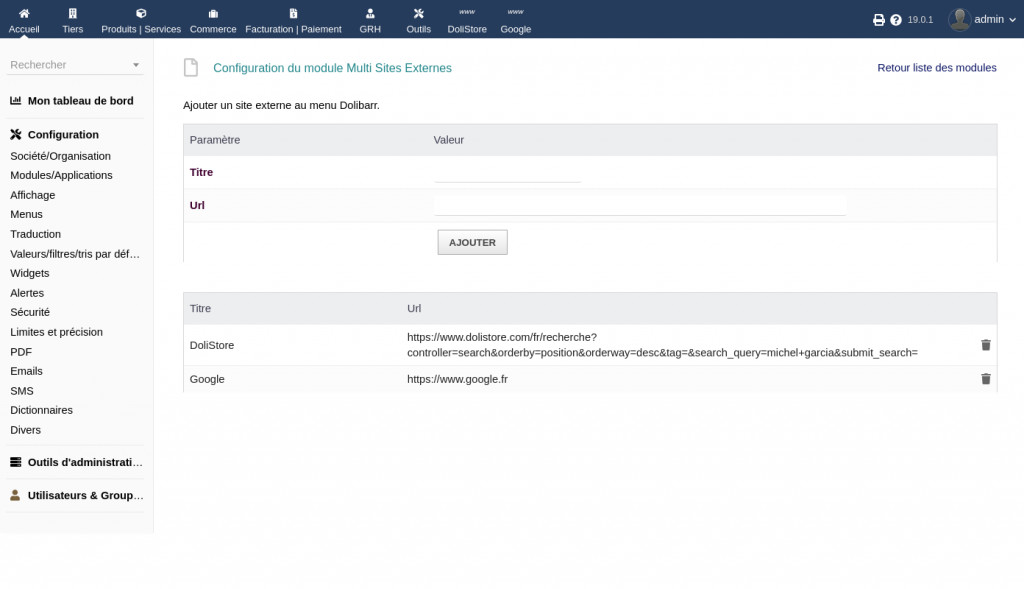
Task: Open Produits | Services cube icon
Action: (141, 14)
